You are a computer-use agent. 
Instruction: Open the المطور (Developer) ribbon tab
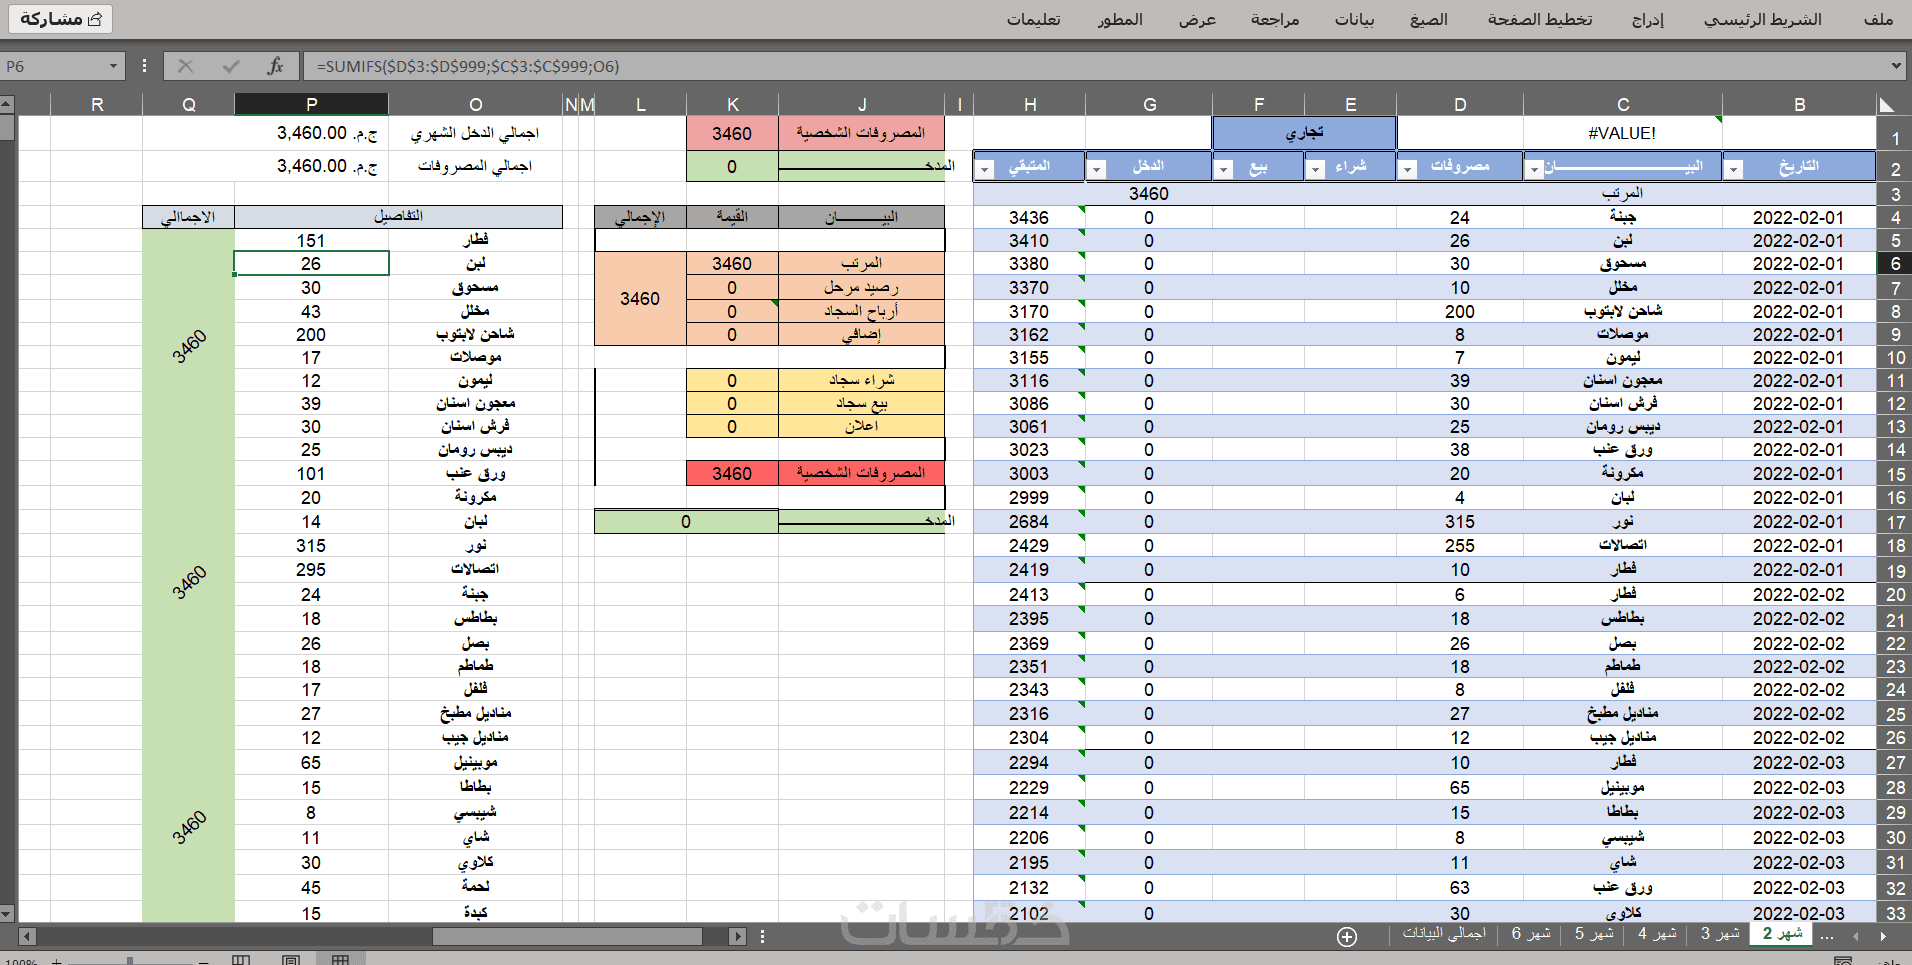coord(1120,19)
